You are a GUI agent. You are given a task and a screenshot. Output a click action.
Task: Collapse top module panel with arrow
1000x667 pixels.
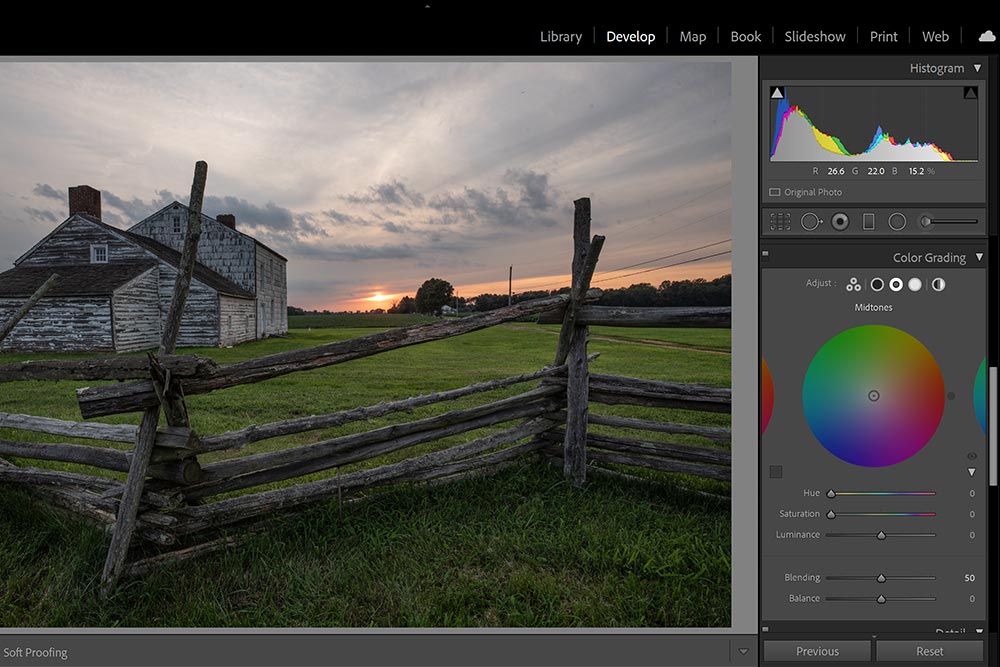point(427,6)
